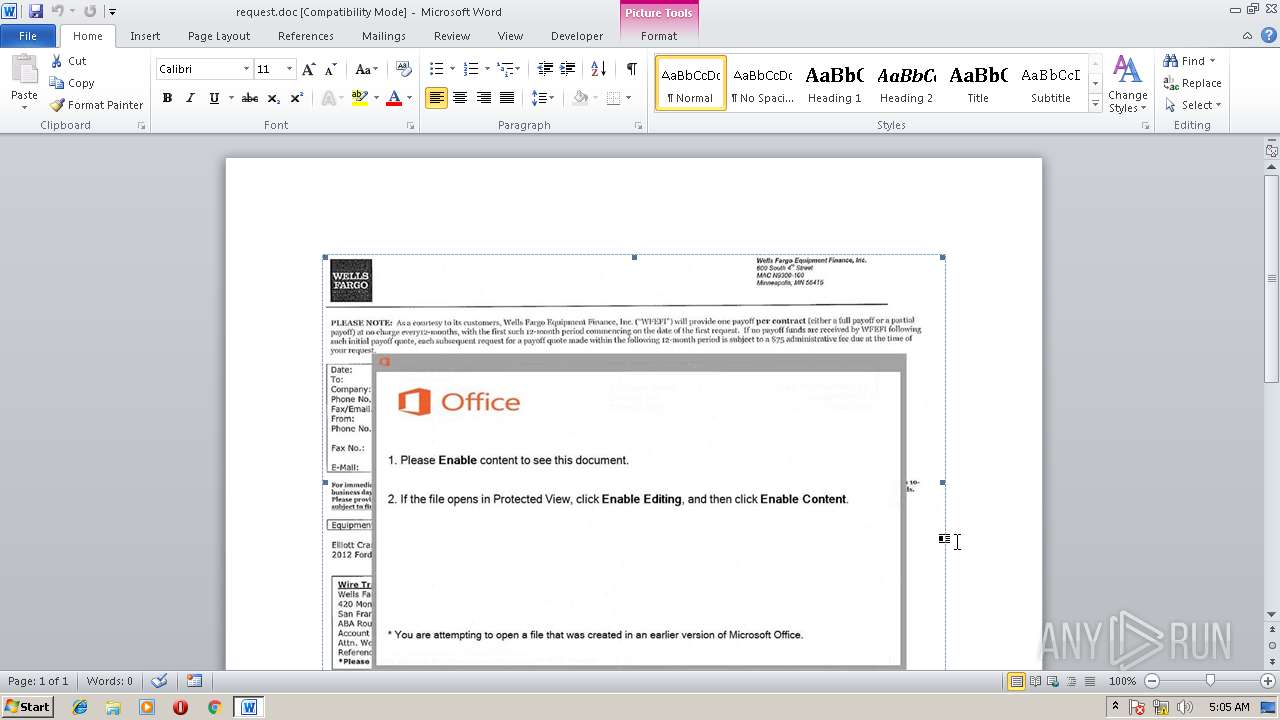Zoom slider handle in status bar
This screenshot has width=1280, height=720.
[x=1210, y=681]
